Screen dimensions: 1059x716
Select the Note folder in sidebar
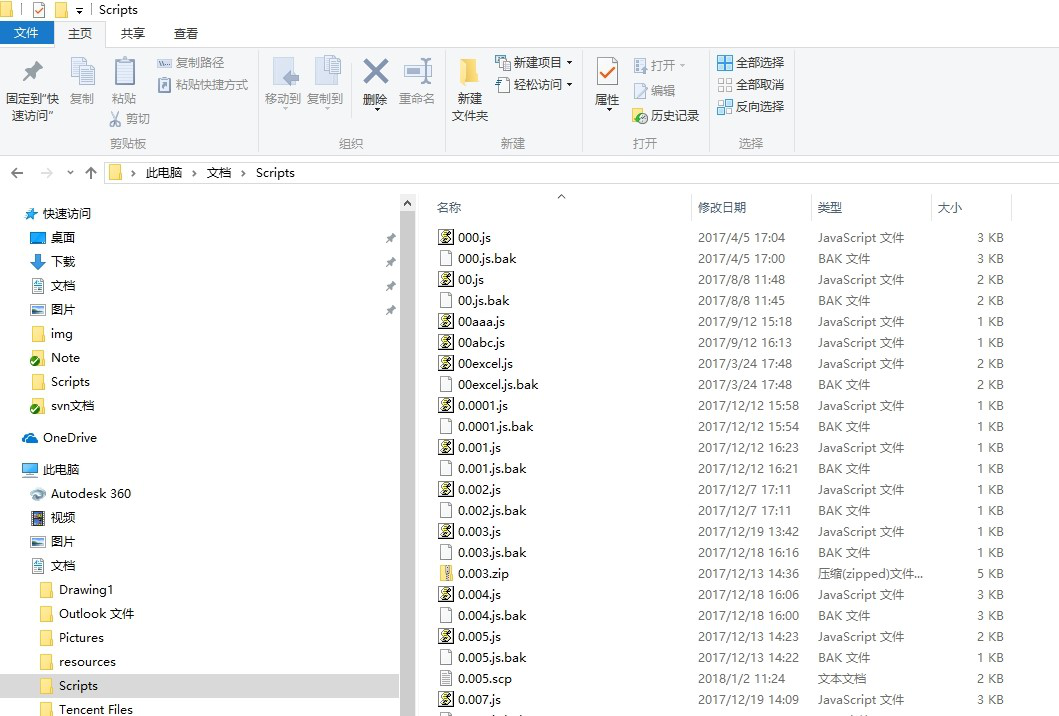pyautogui.click(x=55, y=358)
